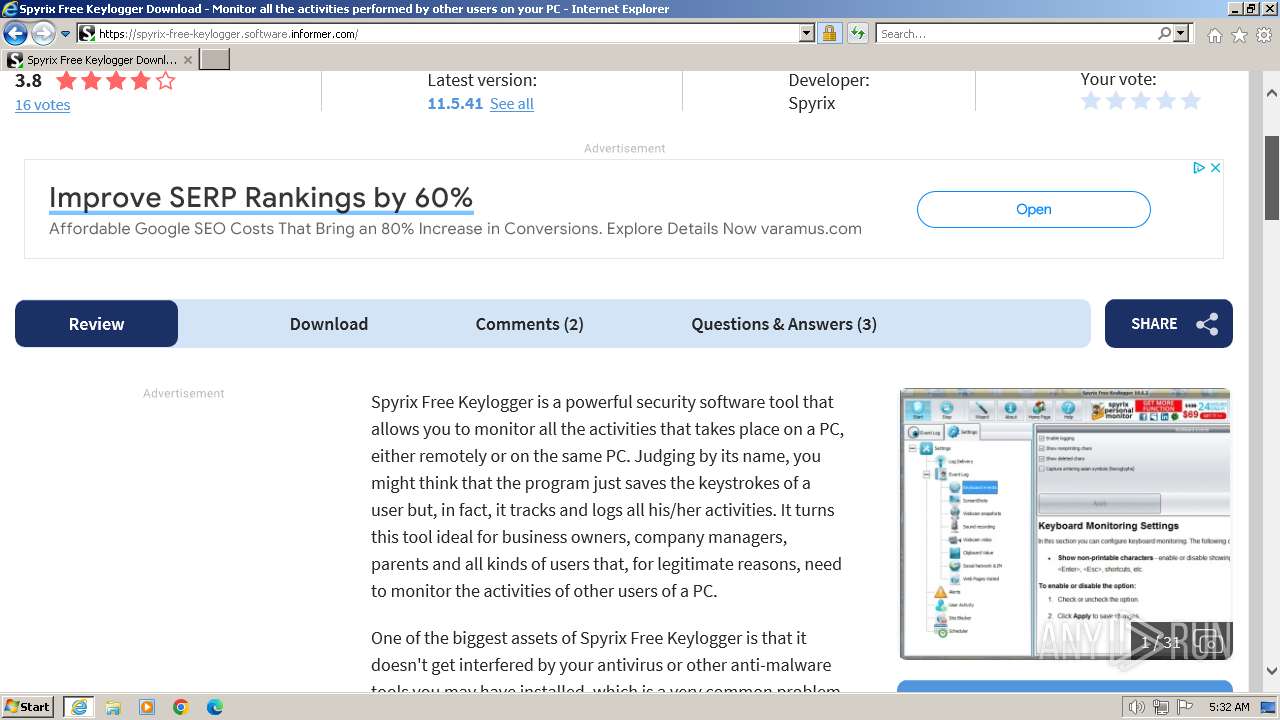Viewport: 1280px width, 720px height.
Task: Launch Microsoft Edge from the taskbar
Action: point(215,707)
